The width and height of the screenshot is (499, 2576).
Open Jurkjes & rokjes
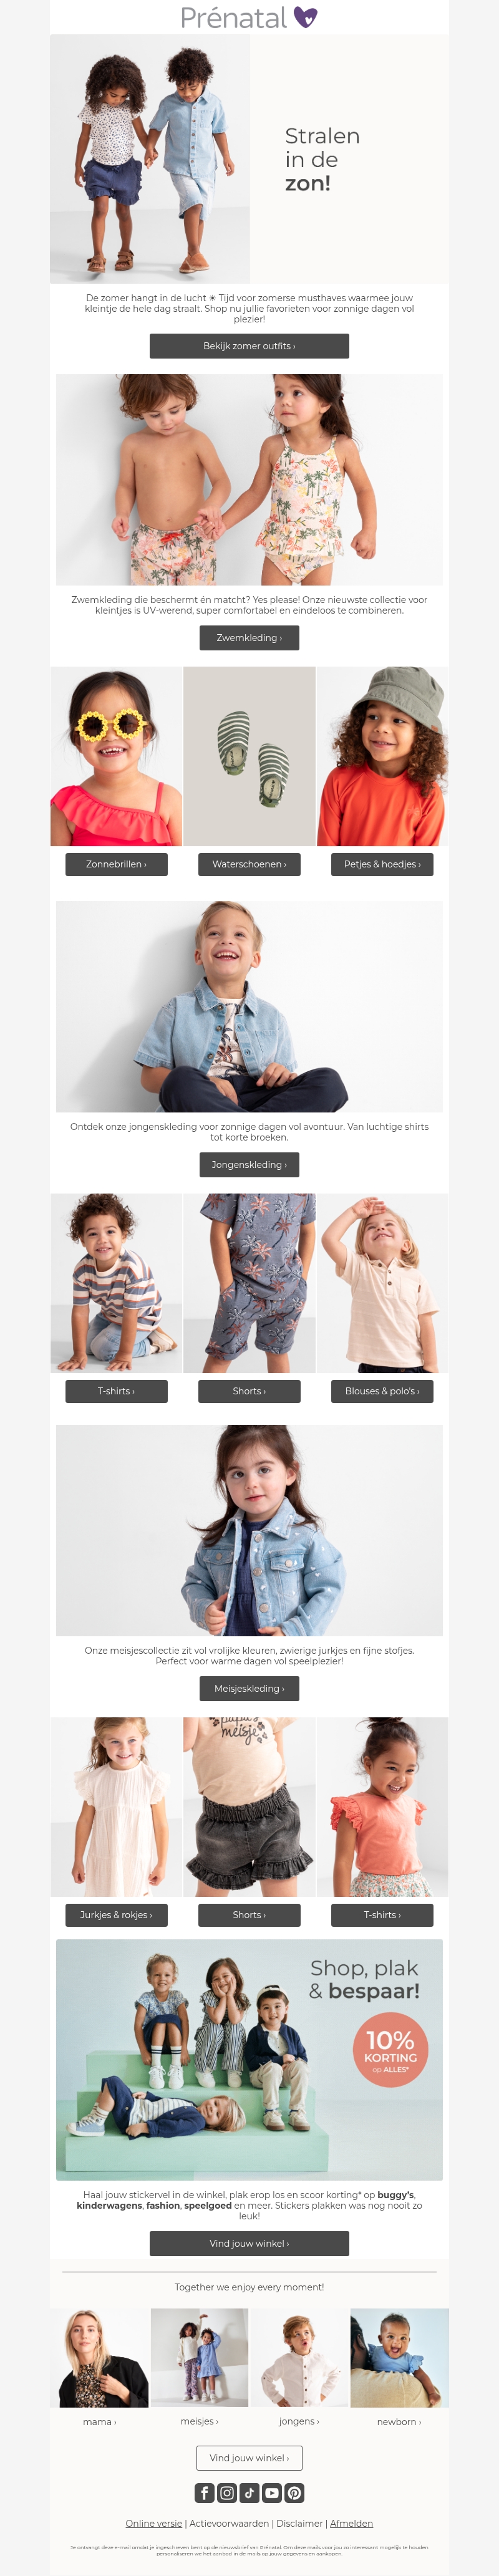[116, 1915]
